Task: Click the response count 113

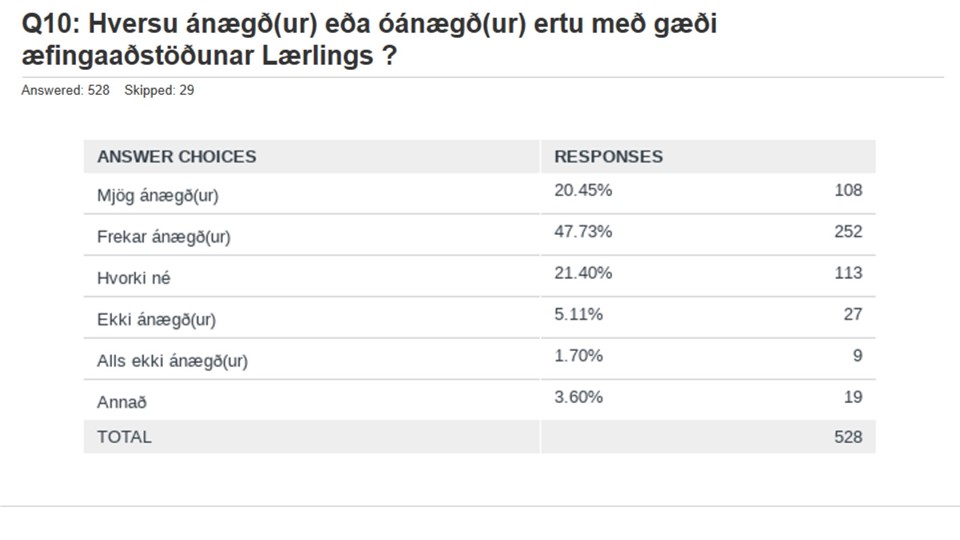Action: (848, 273)
